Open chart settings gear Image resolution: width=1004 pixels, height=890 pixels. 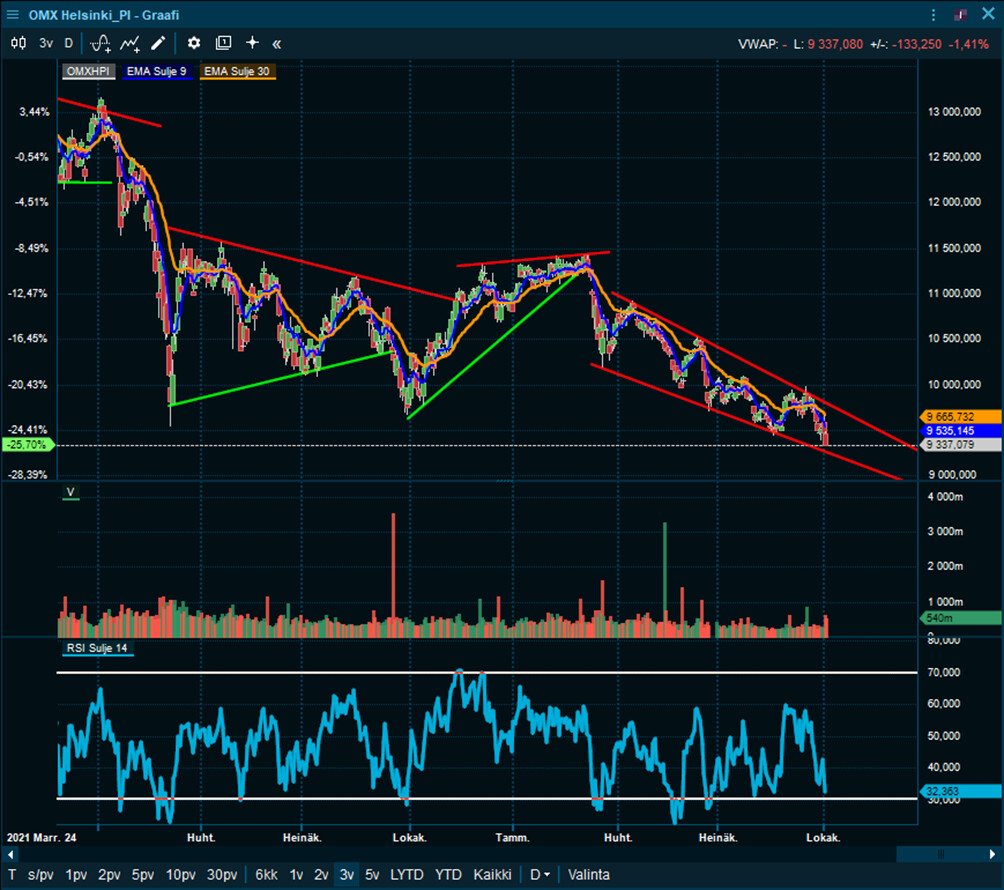click(193, 44)
